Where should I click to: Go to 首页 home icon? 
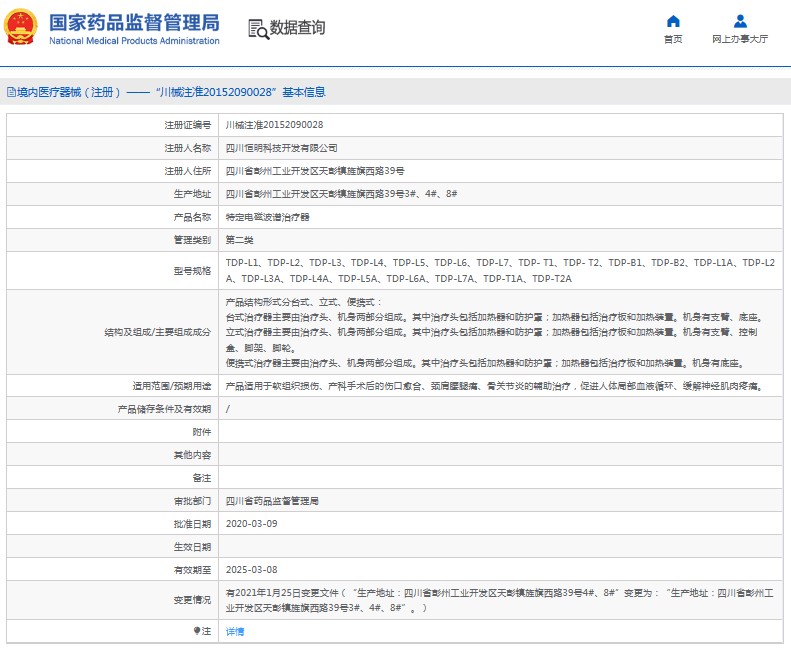[x=673, y=21]
